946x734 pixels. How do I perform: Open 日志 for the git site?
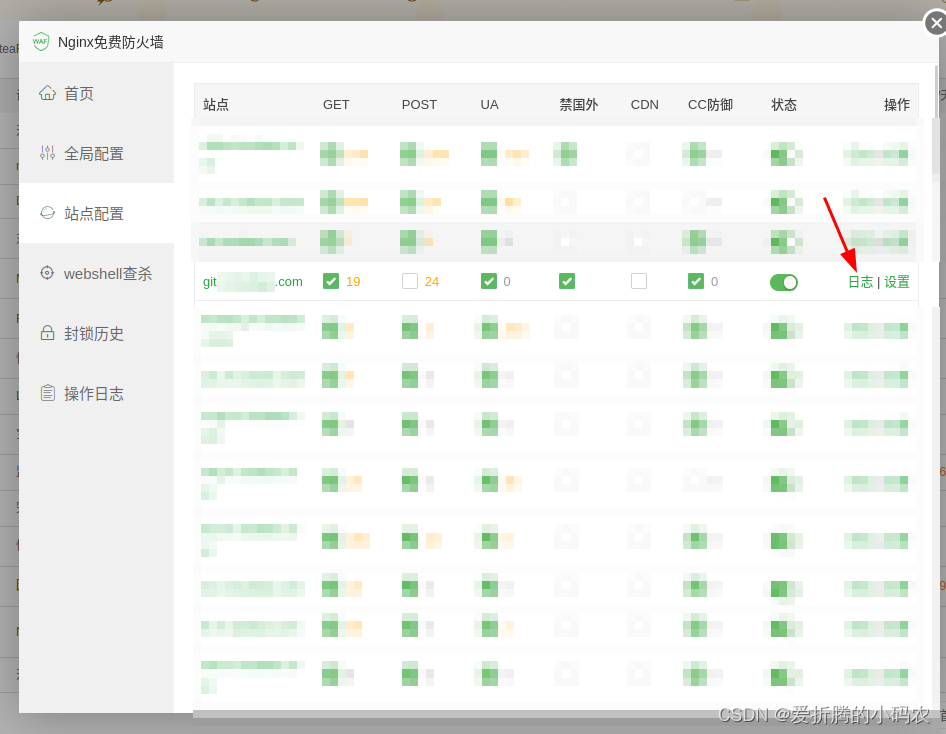point(860,281)
